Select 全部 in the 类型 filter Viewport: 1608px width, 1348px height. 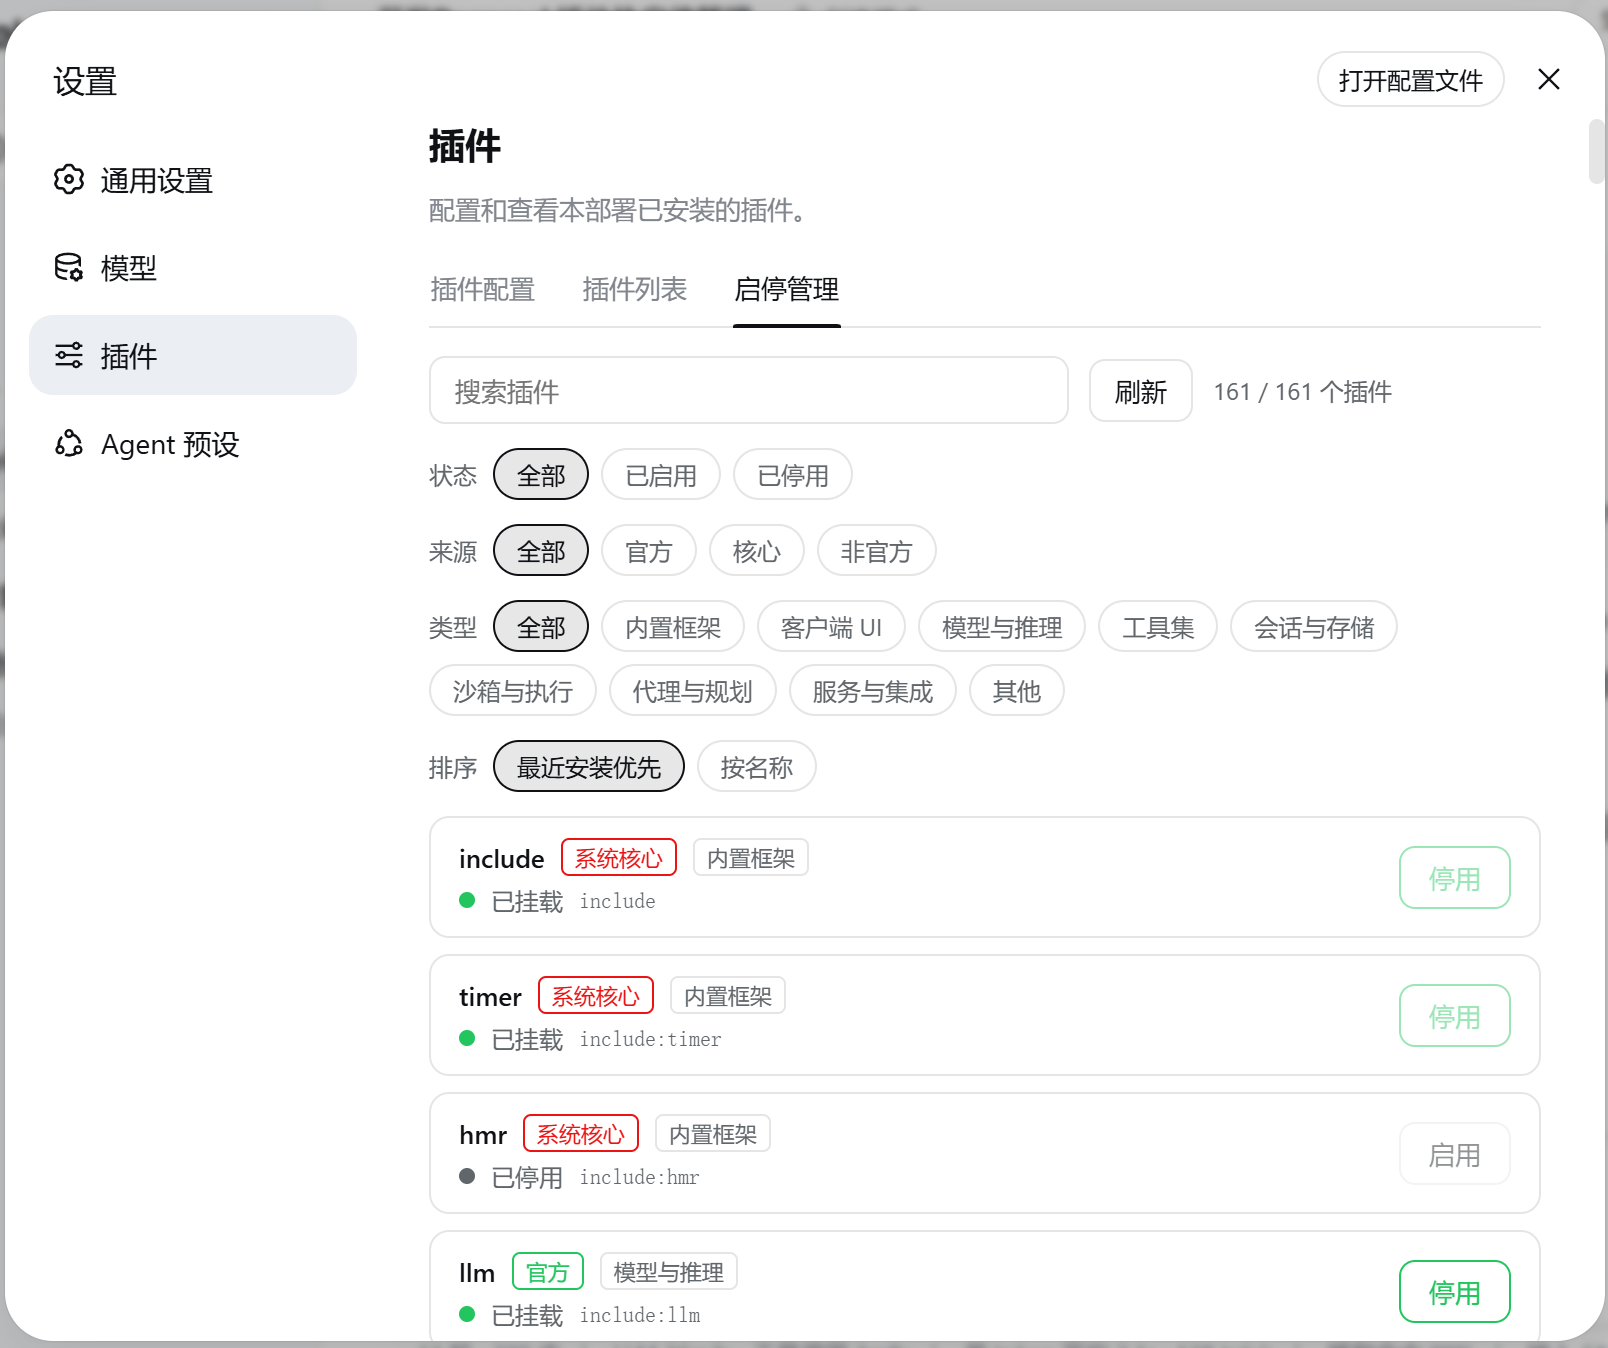541,627
